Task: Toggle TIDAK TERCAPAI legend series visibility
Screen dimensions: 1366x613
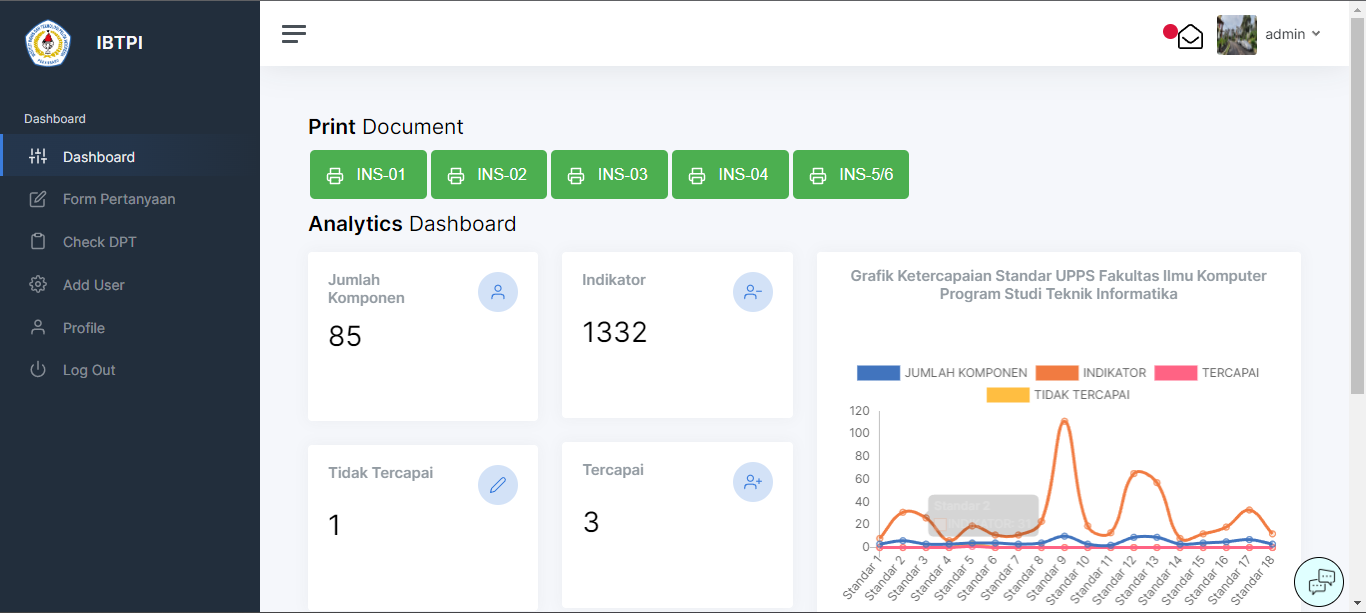Action: tap(1058, 395)
